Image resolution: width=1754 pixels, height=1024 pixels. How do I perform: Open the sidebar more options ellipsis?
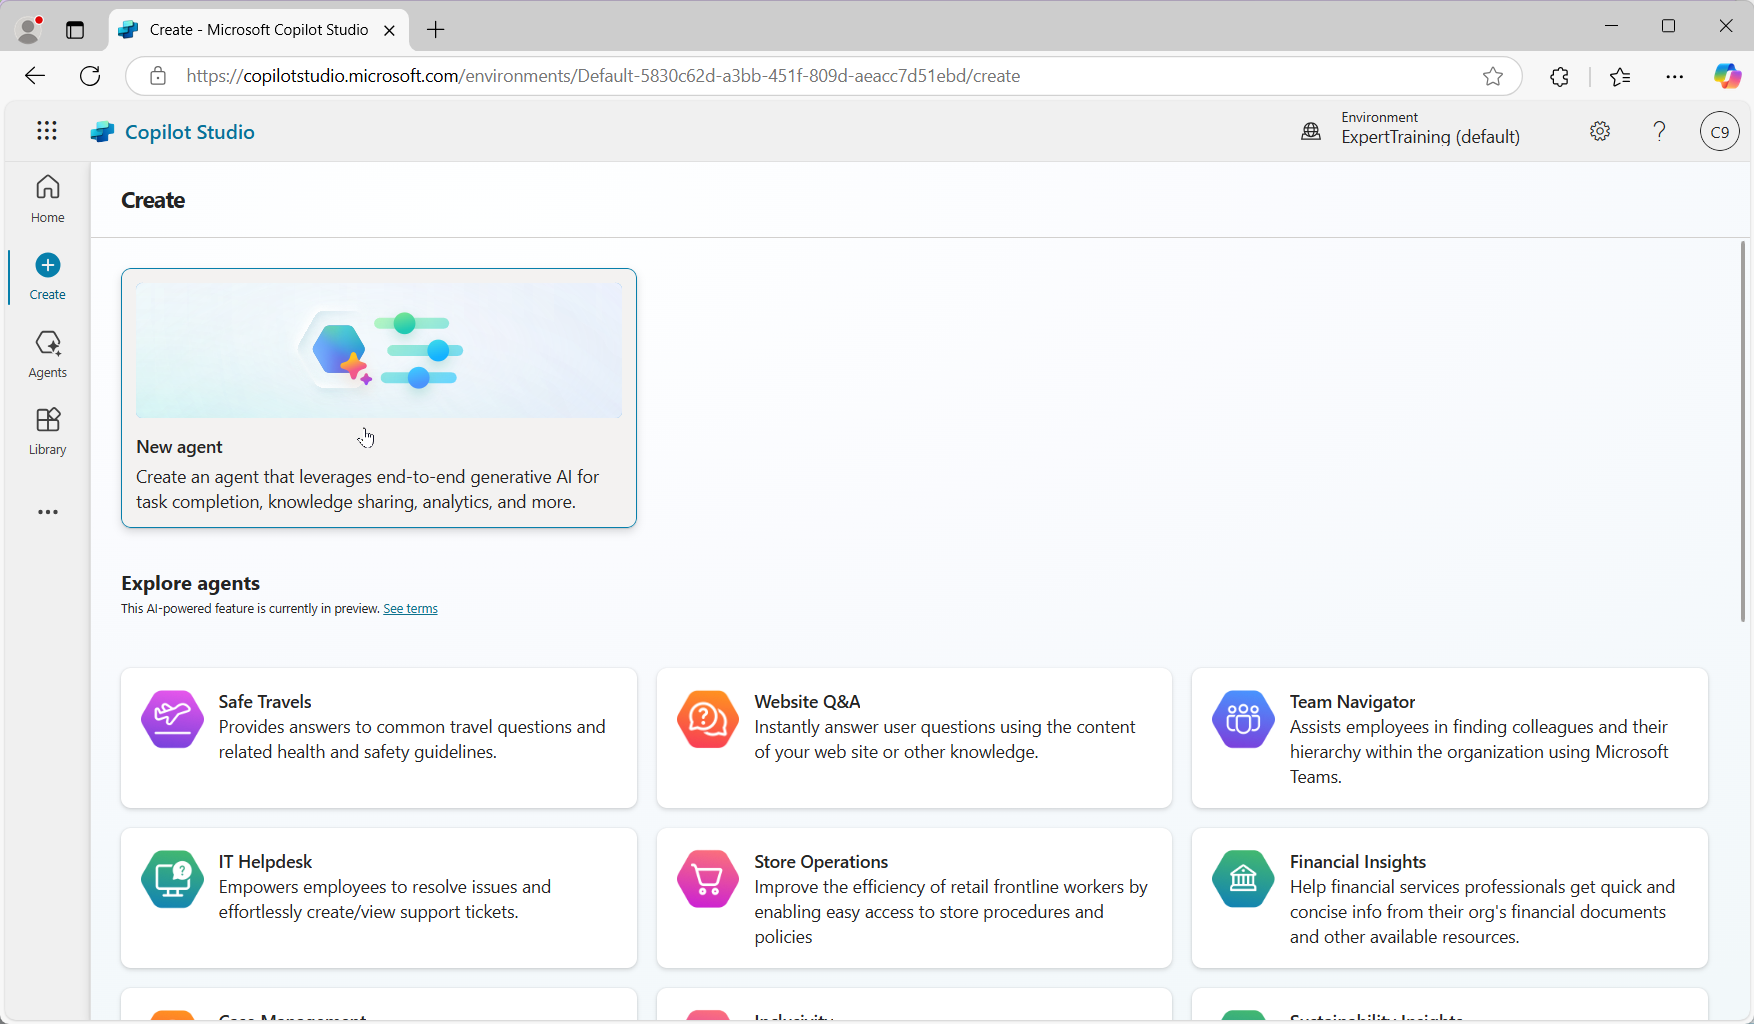tap(47, 512)
